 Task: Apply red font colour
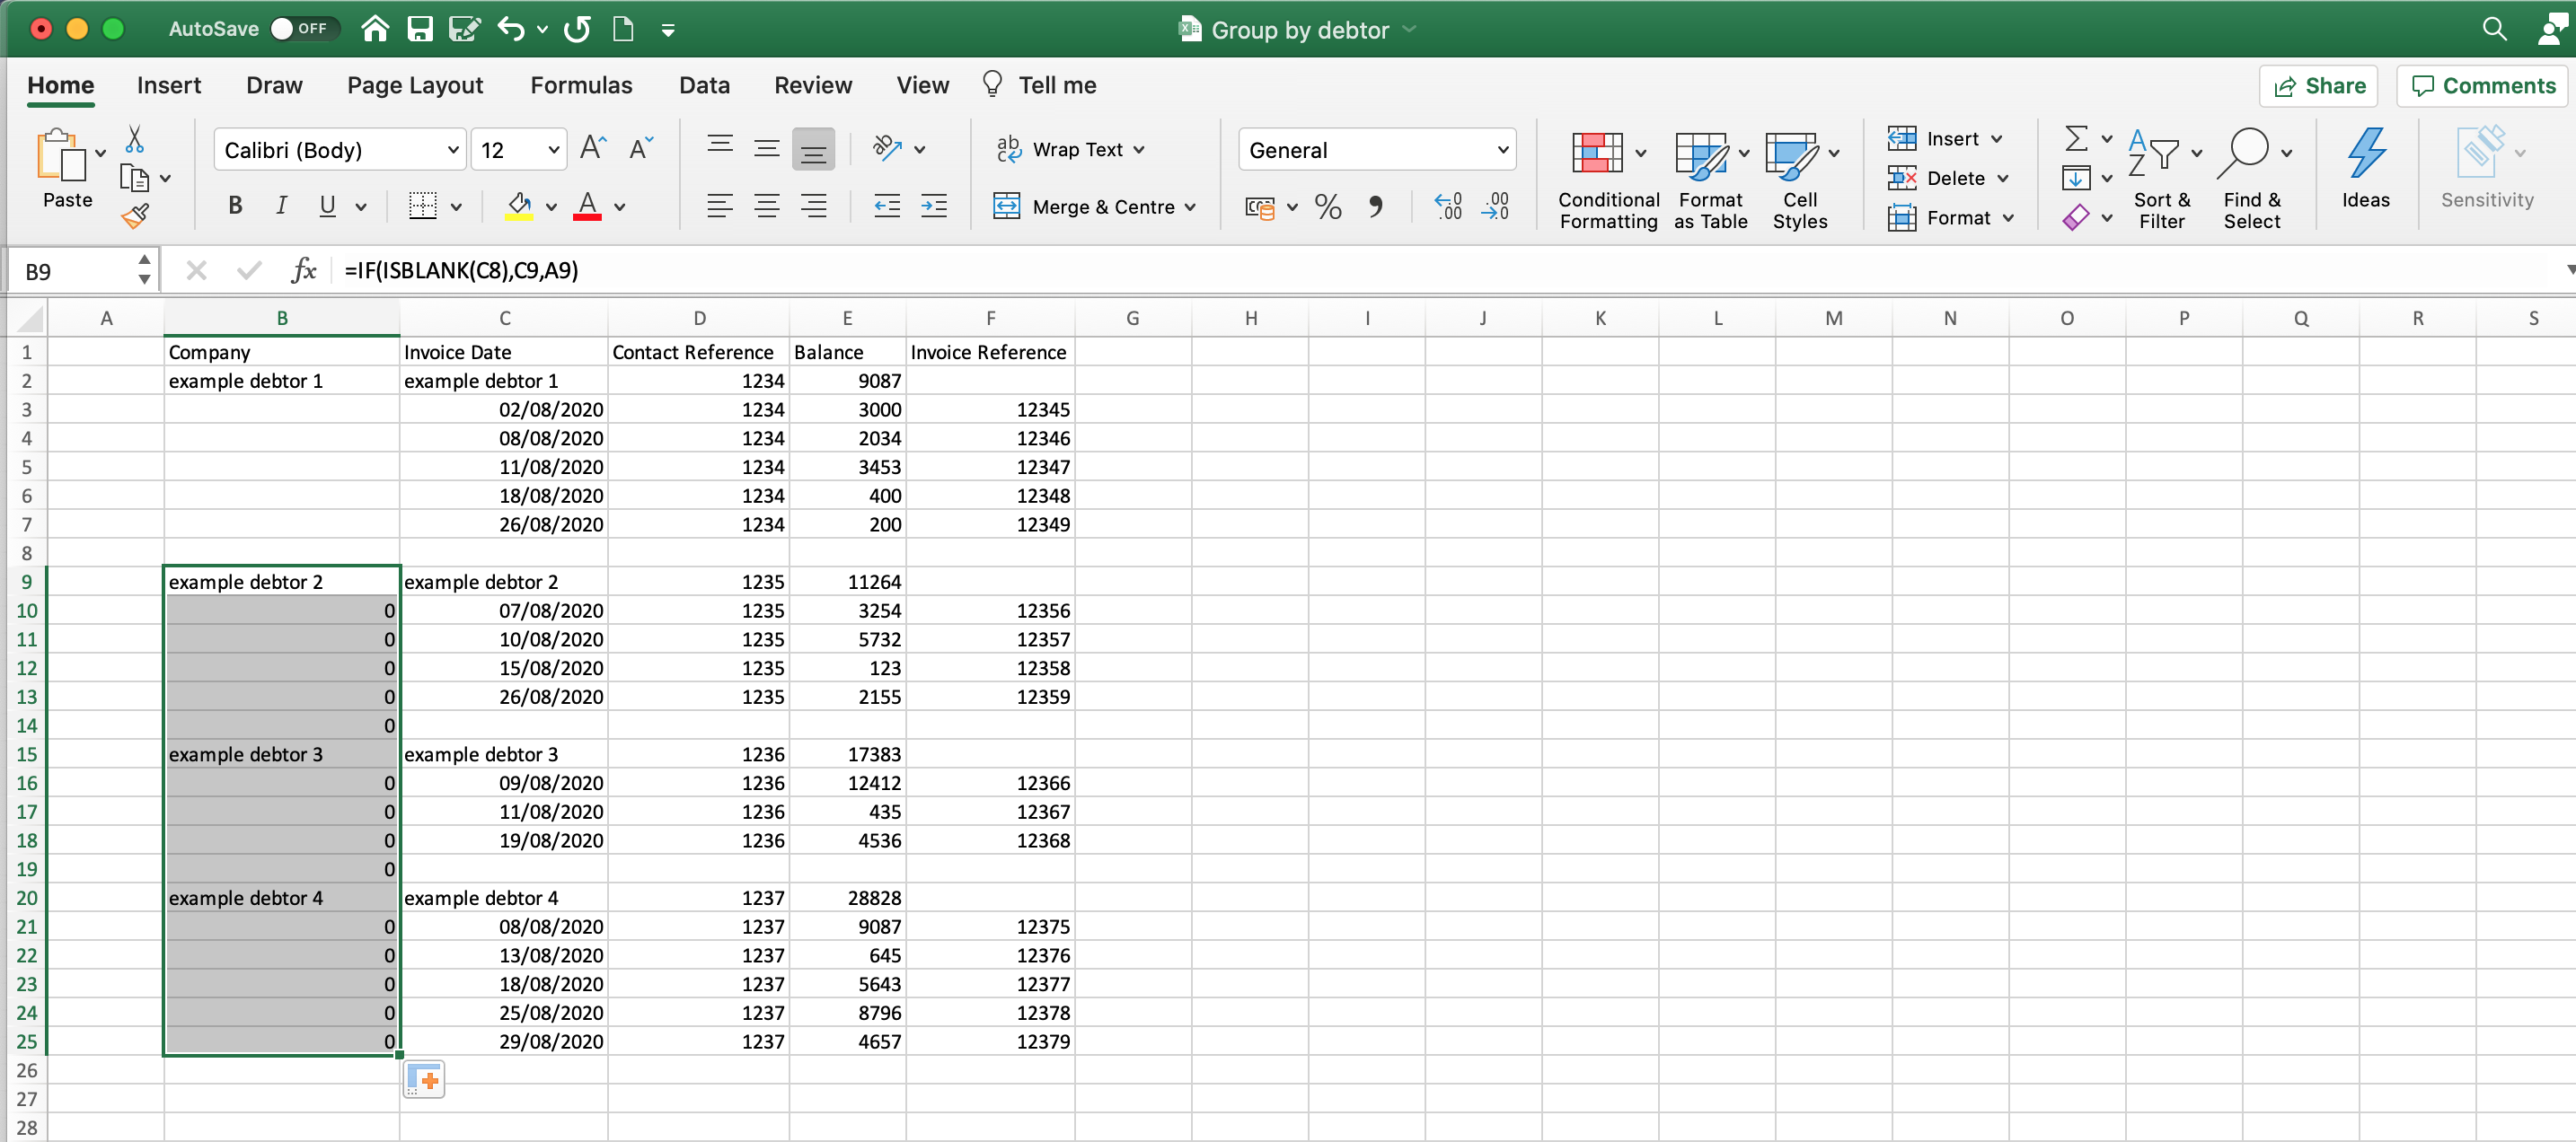point(588,206)
